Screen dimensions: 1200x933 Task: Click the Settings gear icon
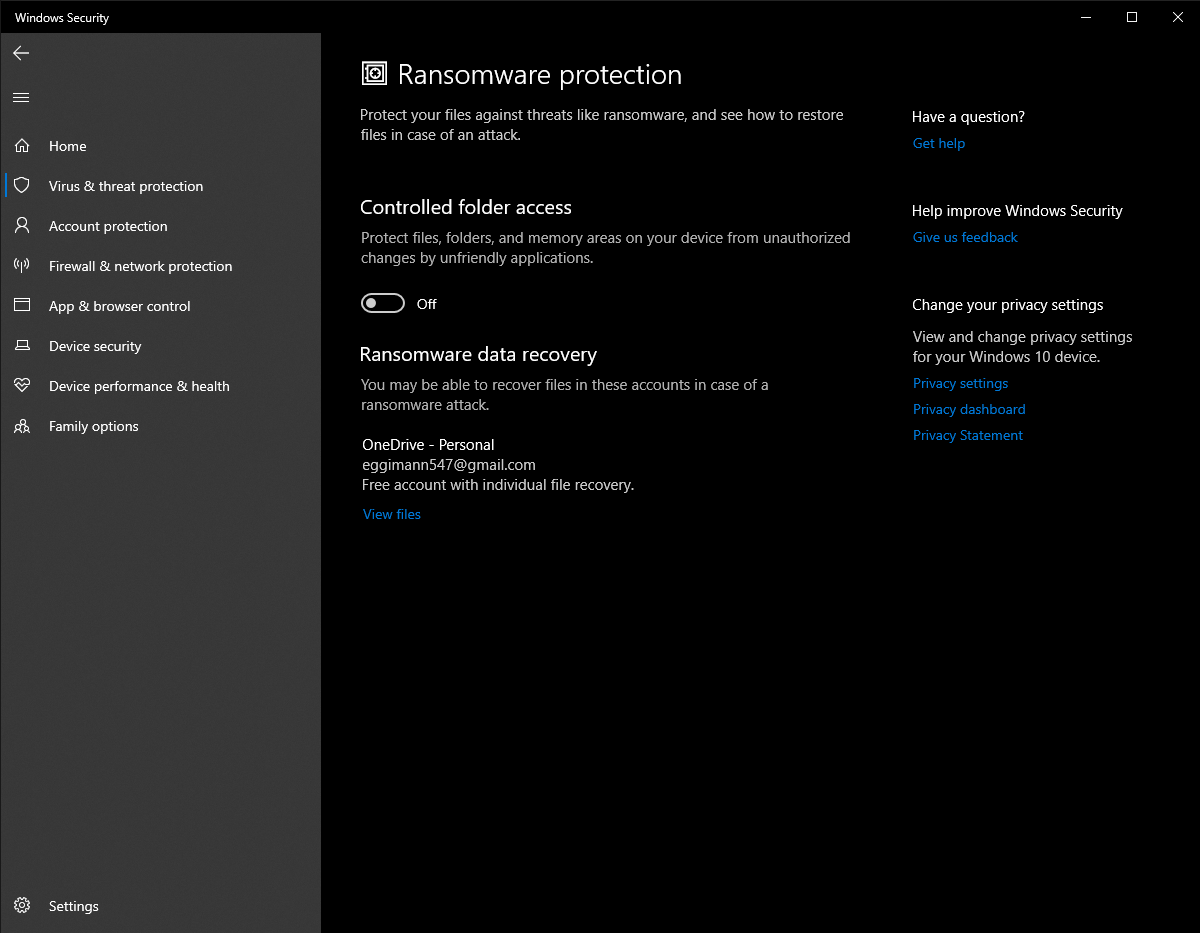tap(22, 906)
